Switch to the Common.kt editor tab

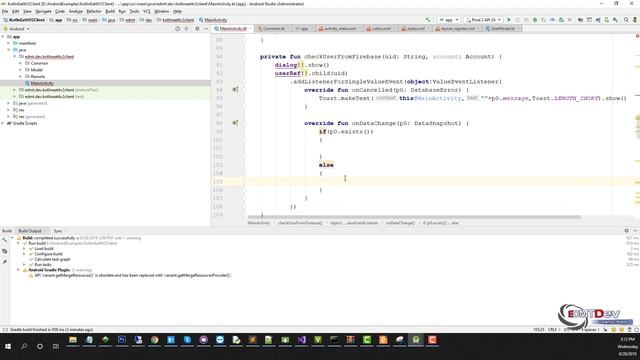tap(273, 29)
